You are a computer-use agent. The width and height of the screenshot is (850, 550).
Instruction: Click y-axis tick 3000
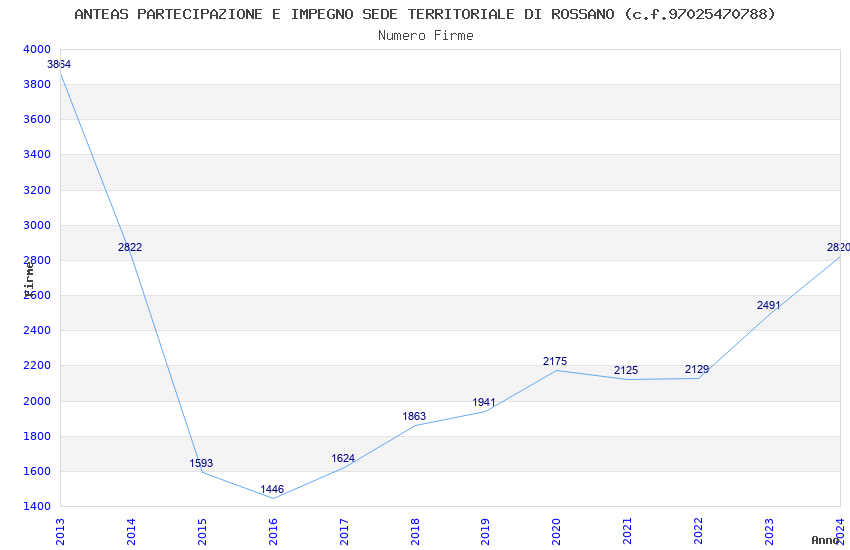[x=37, y=225]
